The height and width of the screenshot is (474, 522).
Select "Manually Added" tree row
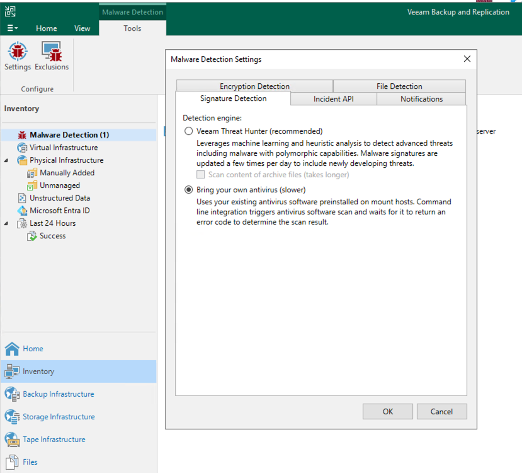tap(79, 173)
